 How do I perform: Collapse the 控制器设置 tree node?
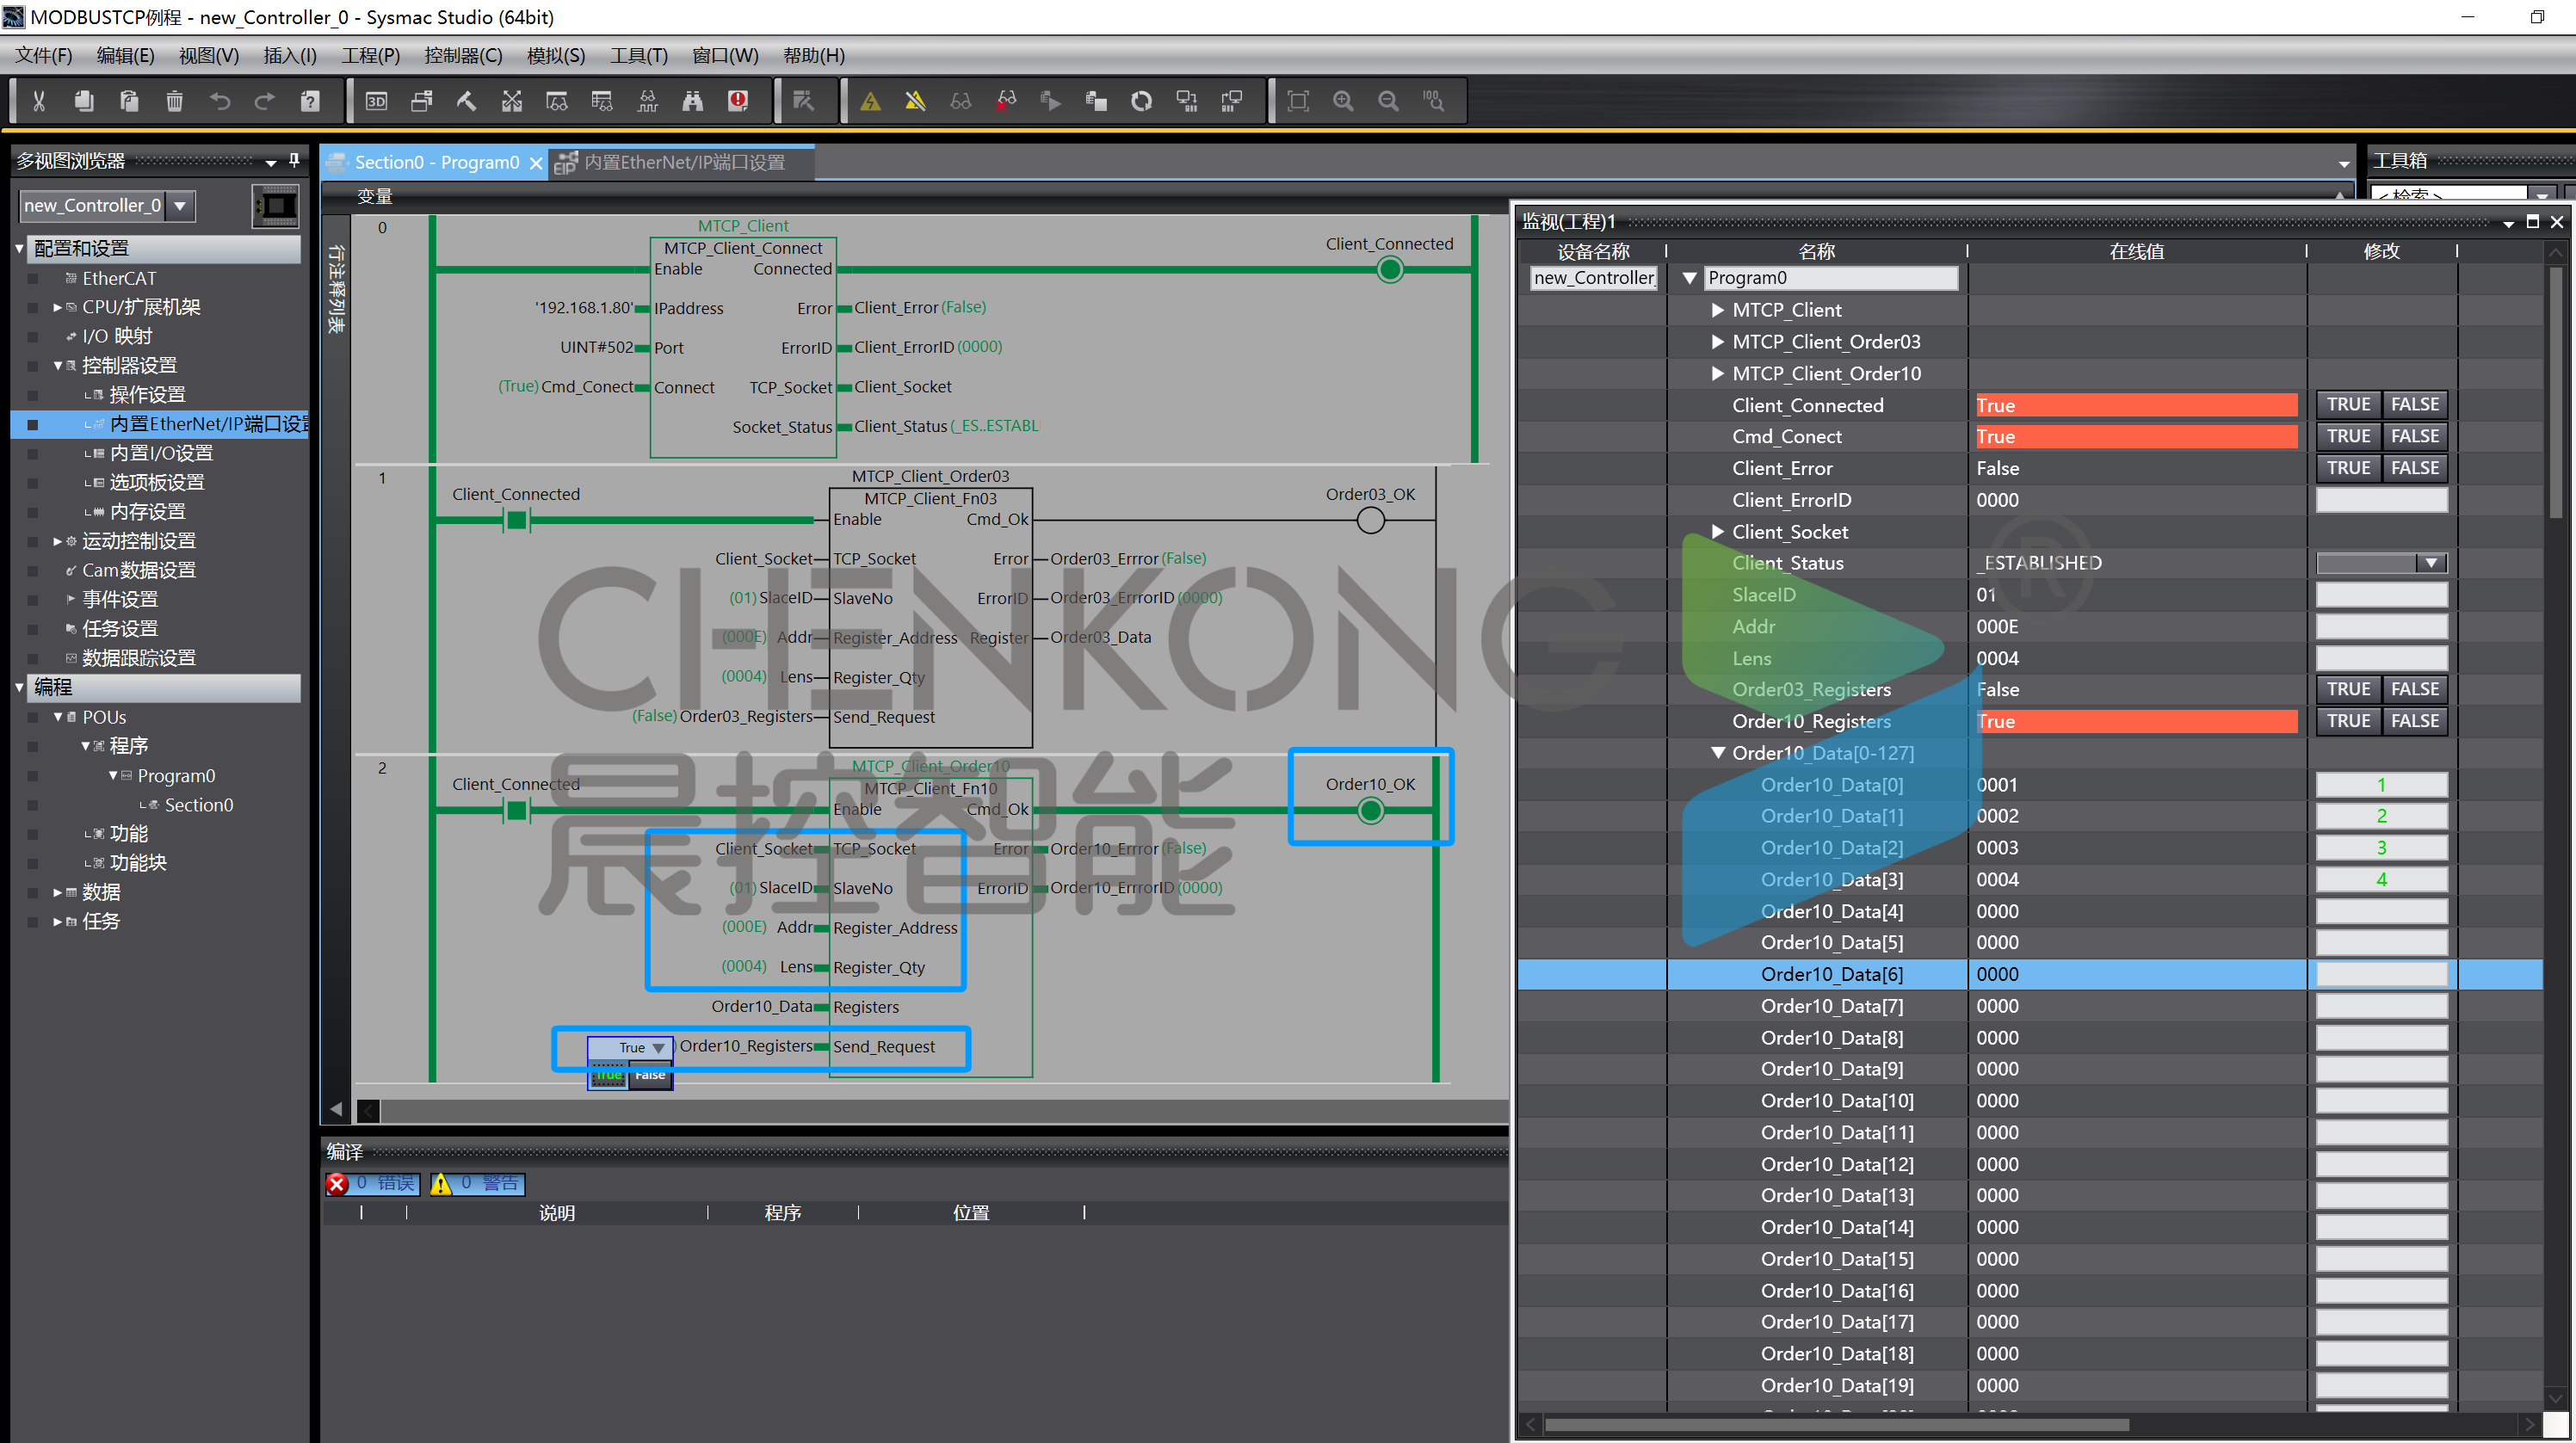[x=57, y=366]
